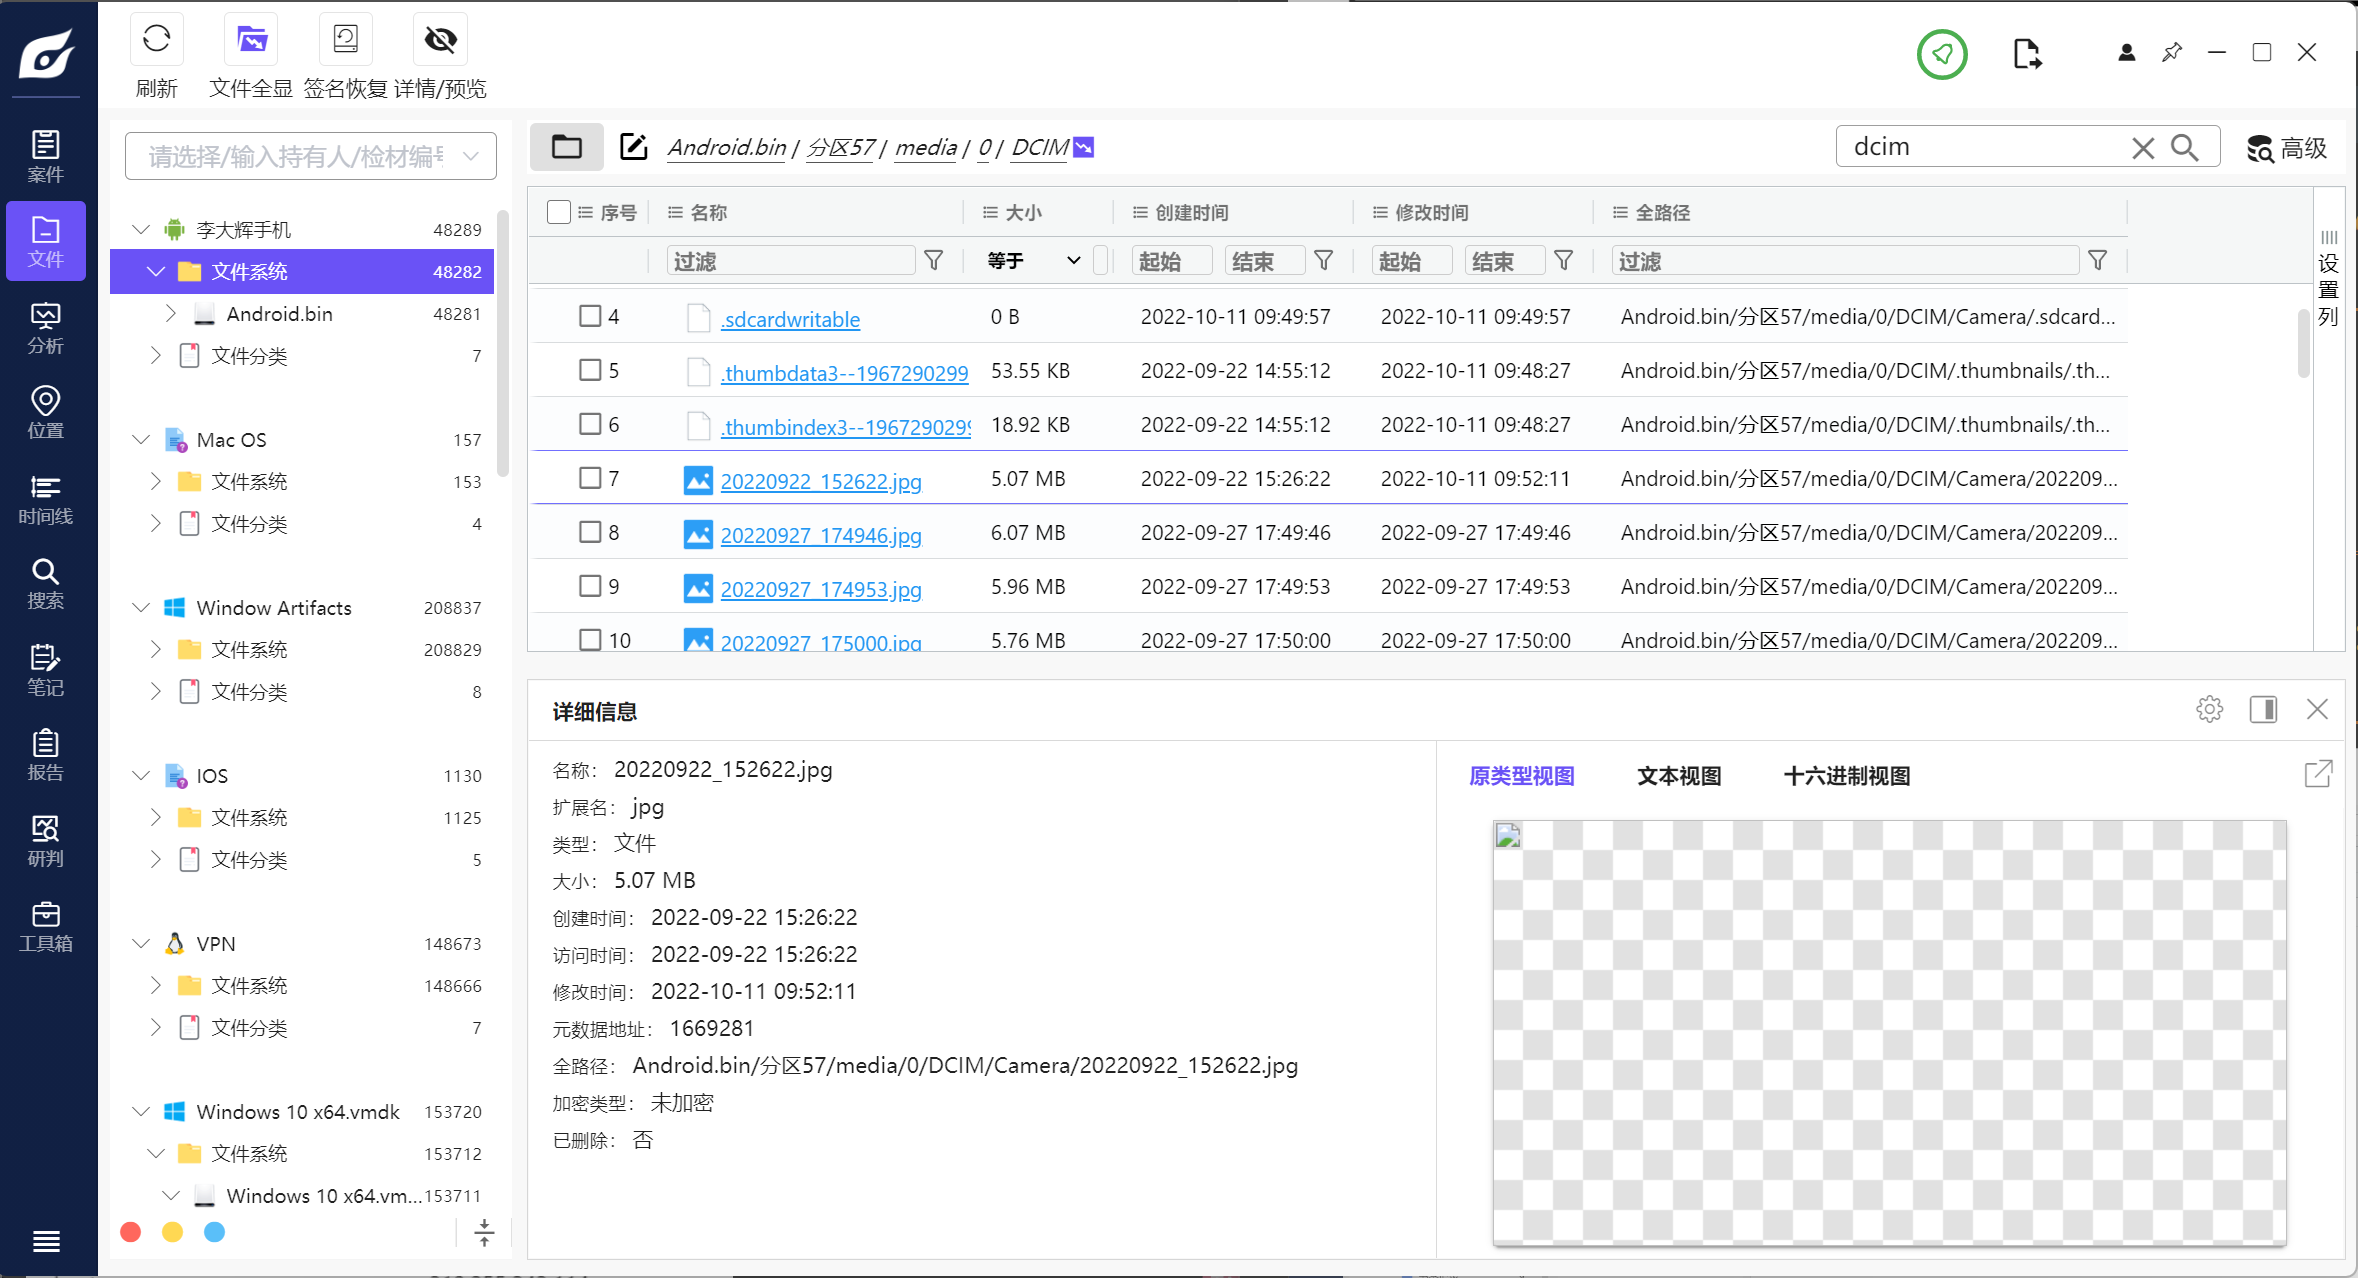This screenshot has width=2358, height=1278.
Task: Click the 高级 advanced search button
Action: [x=2286, y=148]
